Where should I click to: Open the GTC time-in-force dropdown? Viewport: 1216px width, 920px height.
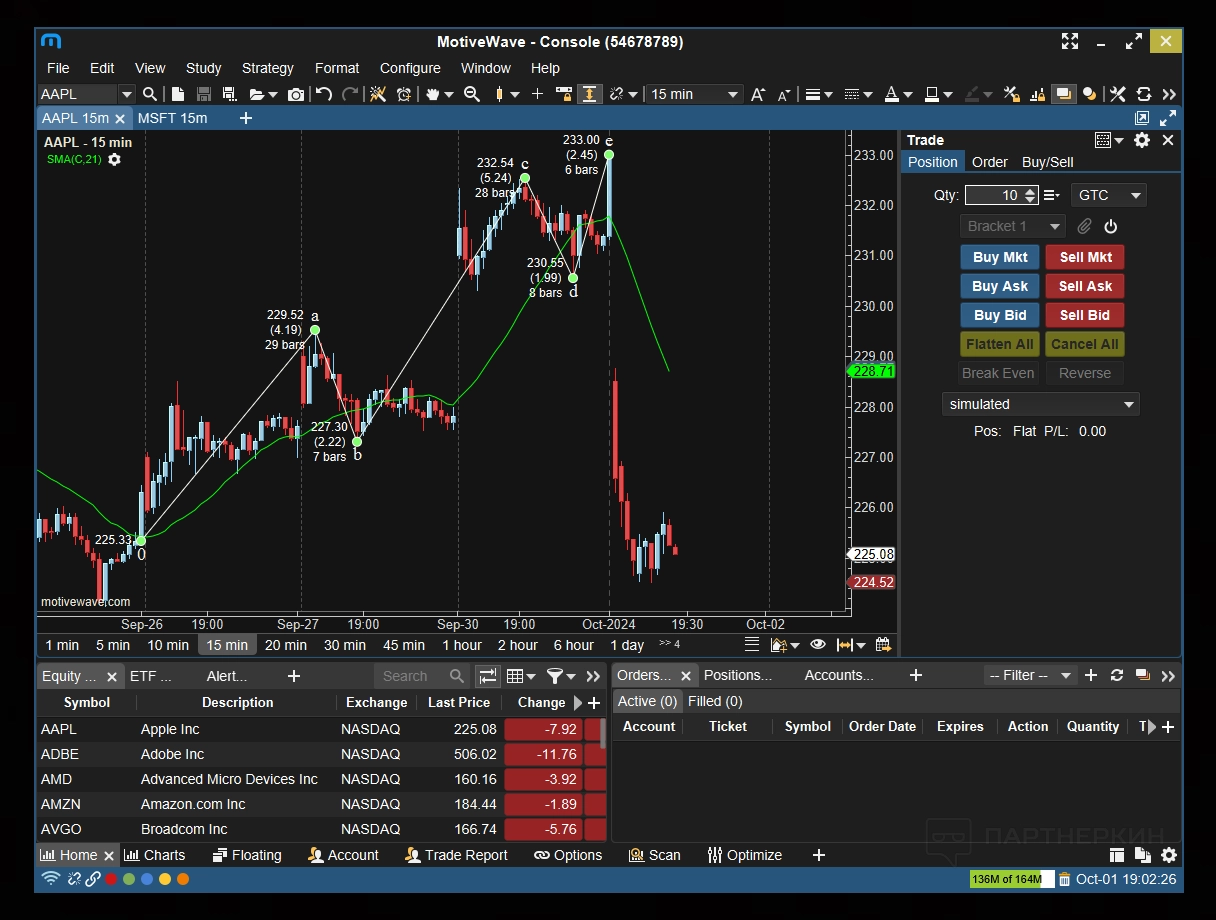[1109, 195]
